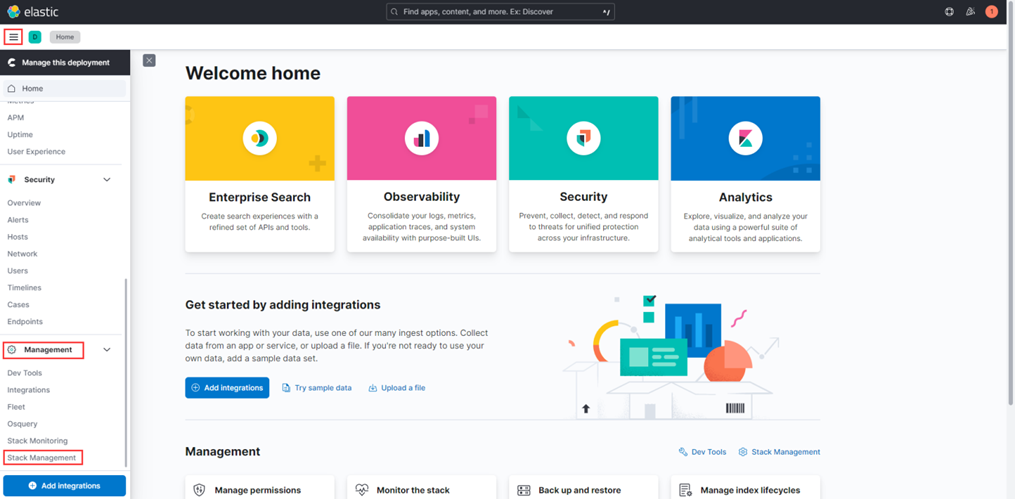Click the Stack Management link in Management section
The height and width of the screenshot is (499, 1015).
tap(779, 452)
